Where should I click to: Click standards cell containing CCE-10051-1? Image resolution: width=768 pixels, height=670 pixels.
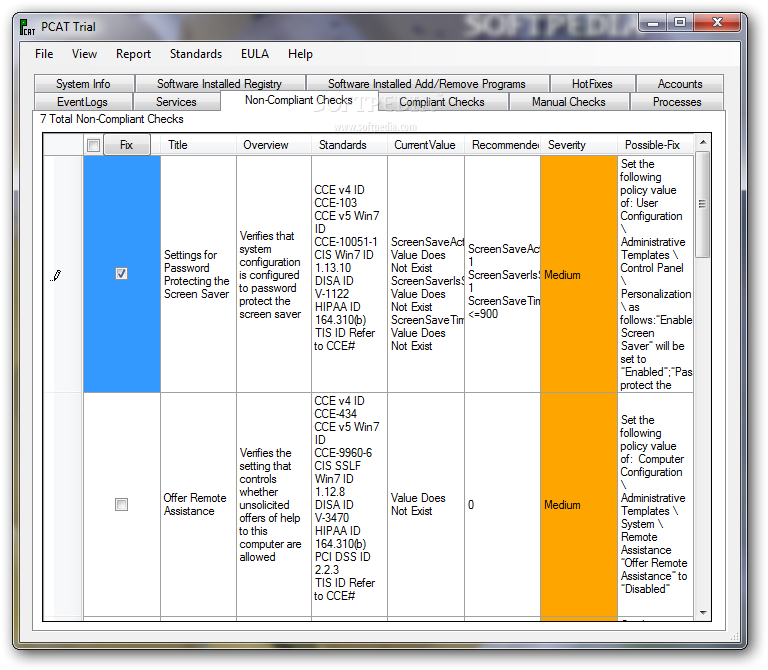click(349, 274)
